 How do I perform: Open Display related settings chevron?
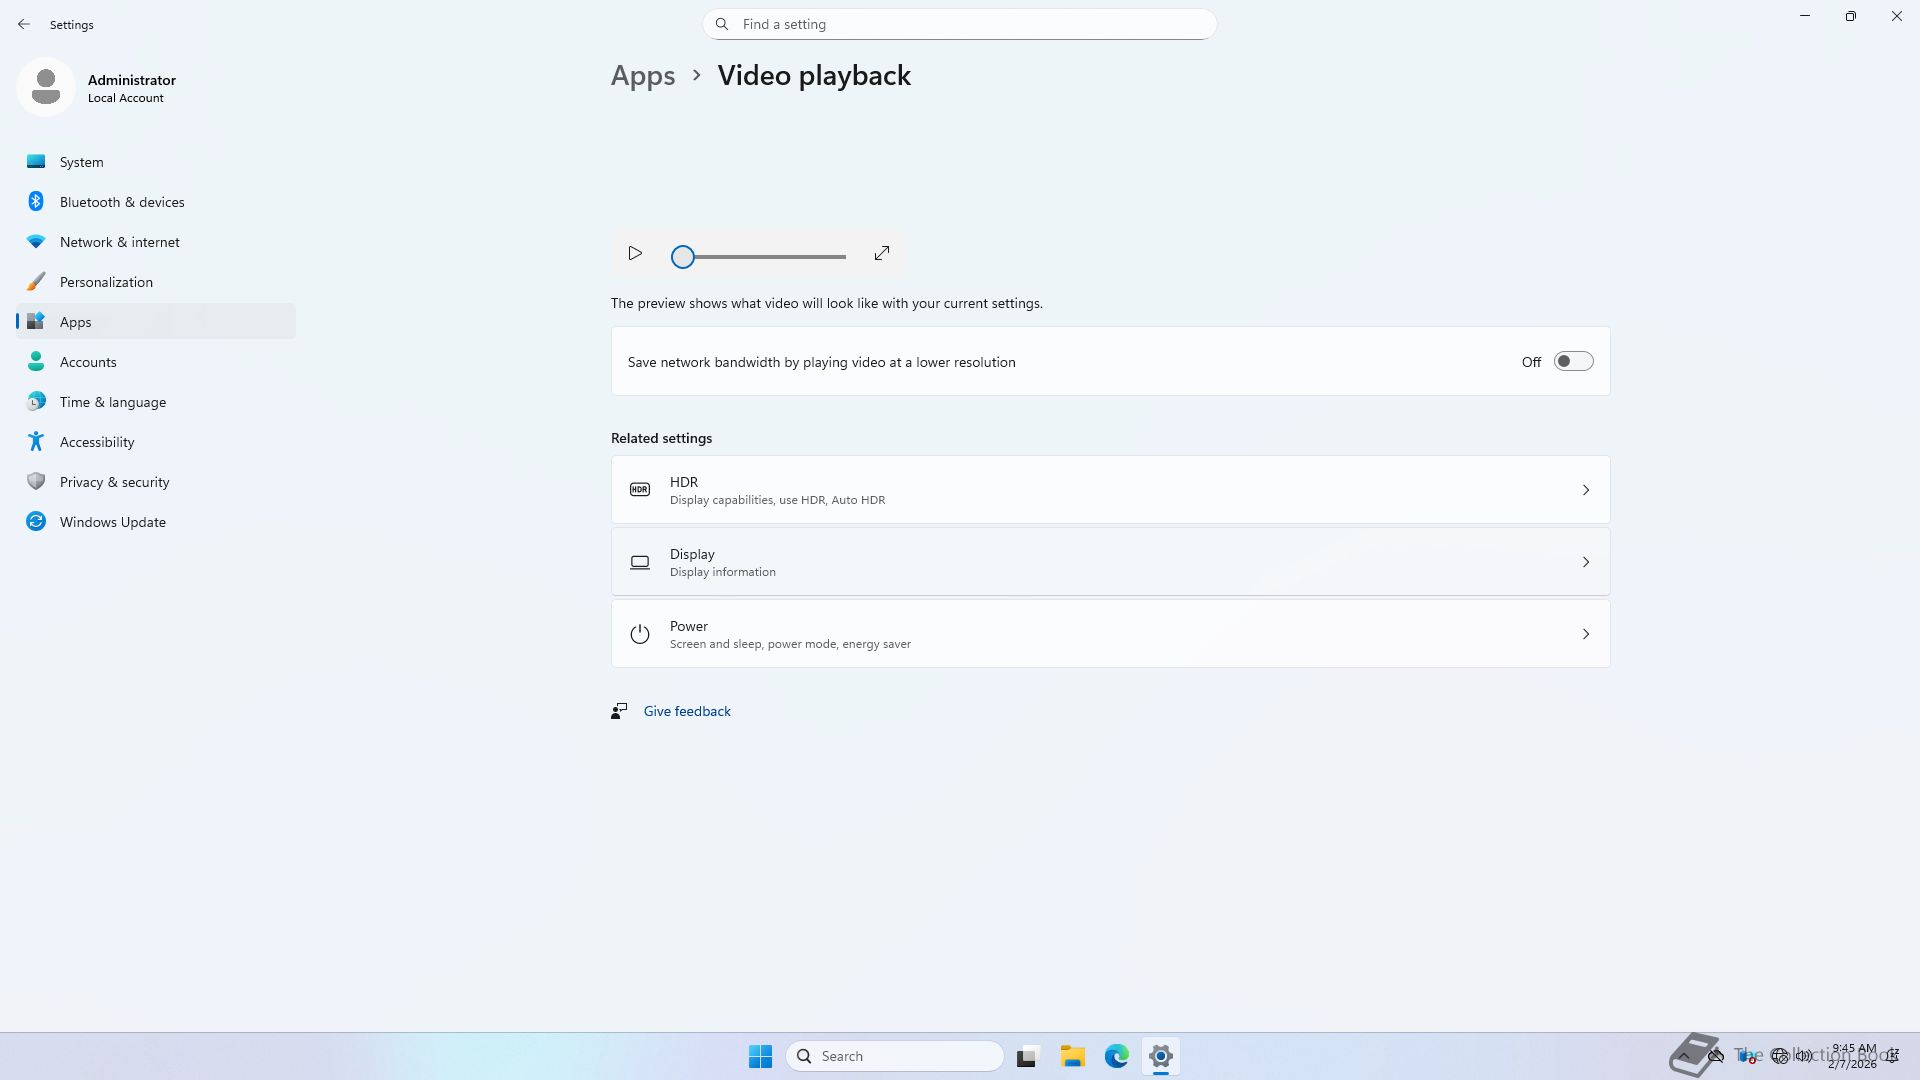point(1585,562)
